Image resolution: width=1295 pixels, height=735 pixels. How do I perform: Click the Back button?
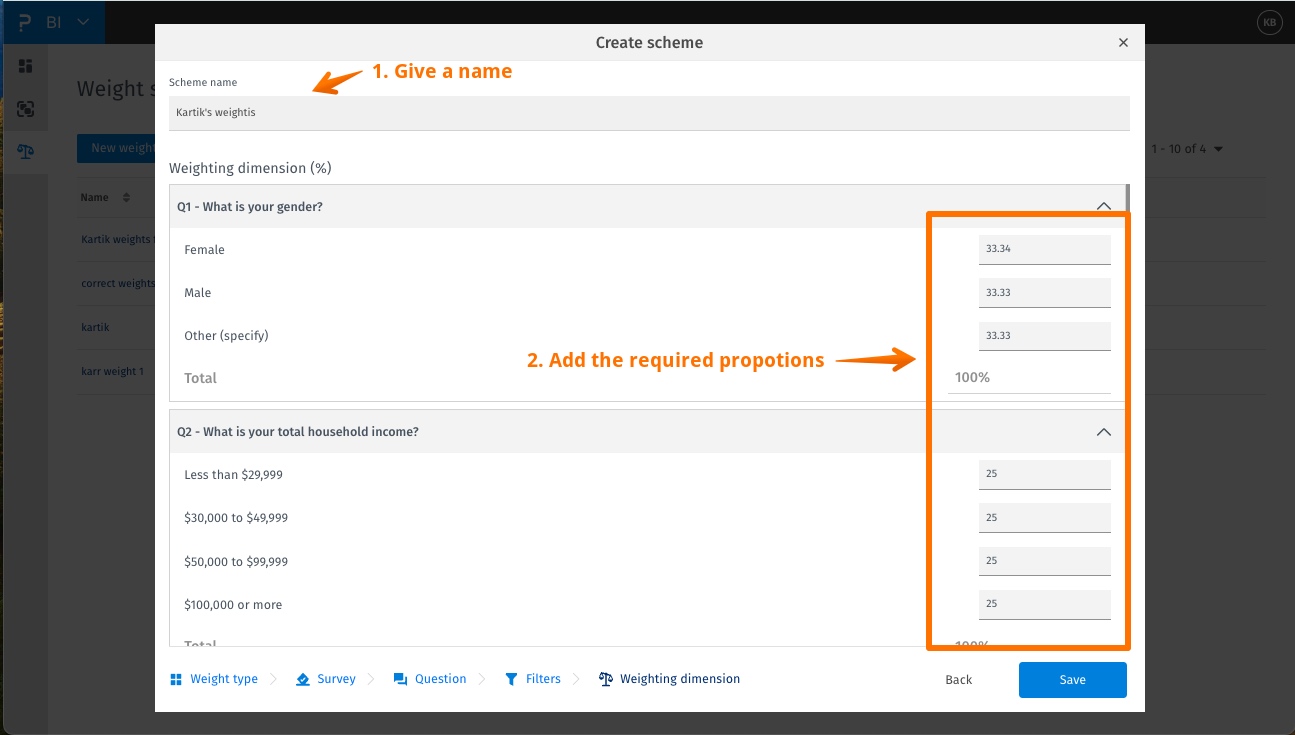pos(958,680)
